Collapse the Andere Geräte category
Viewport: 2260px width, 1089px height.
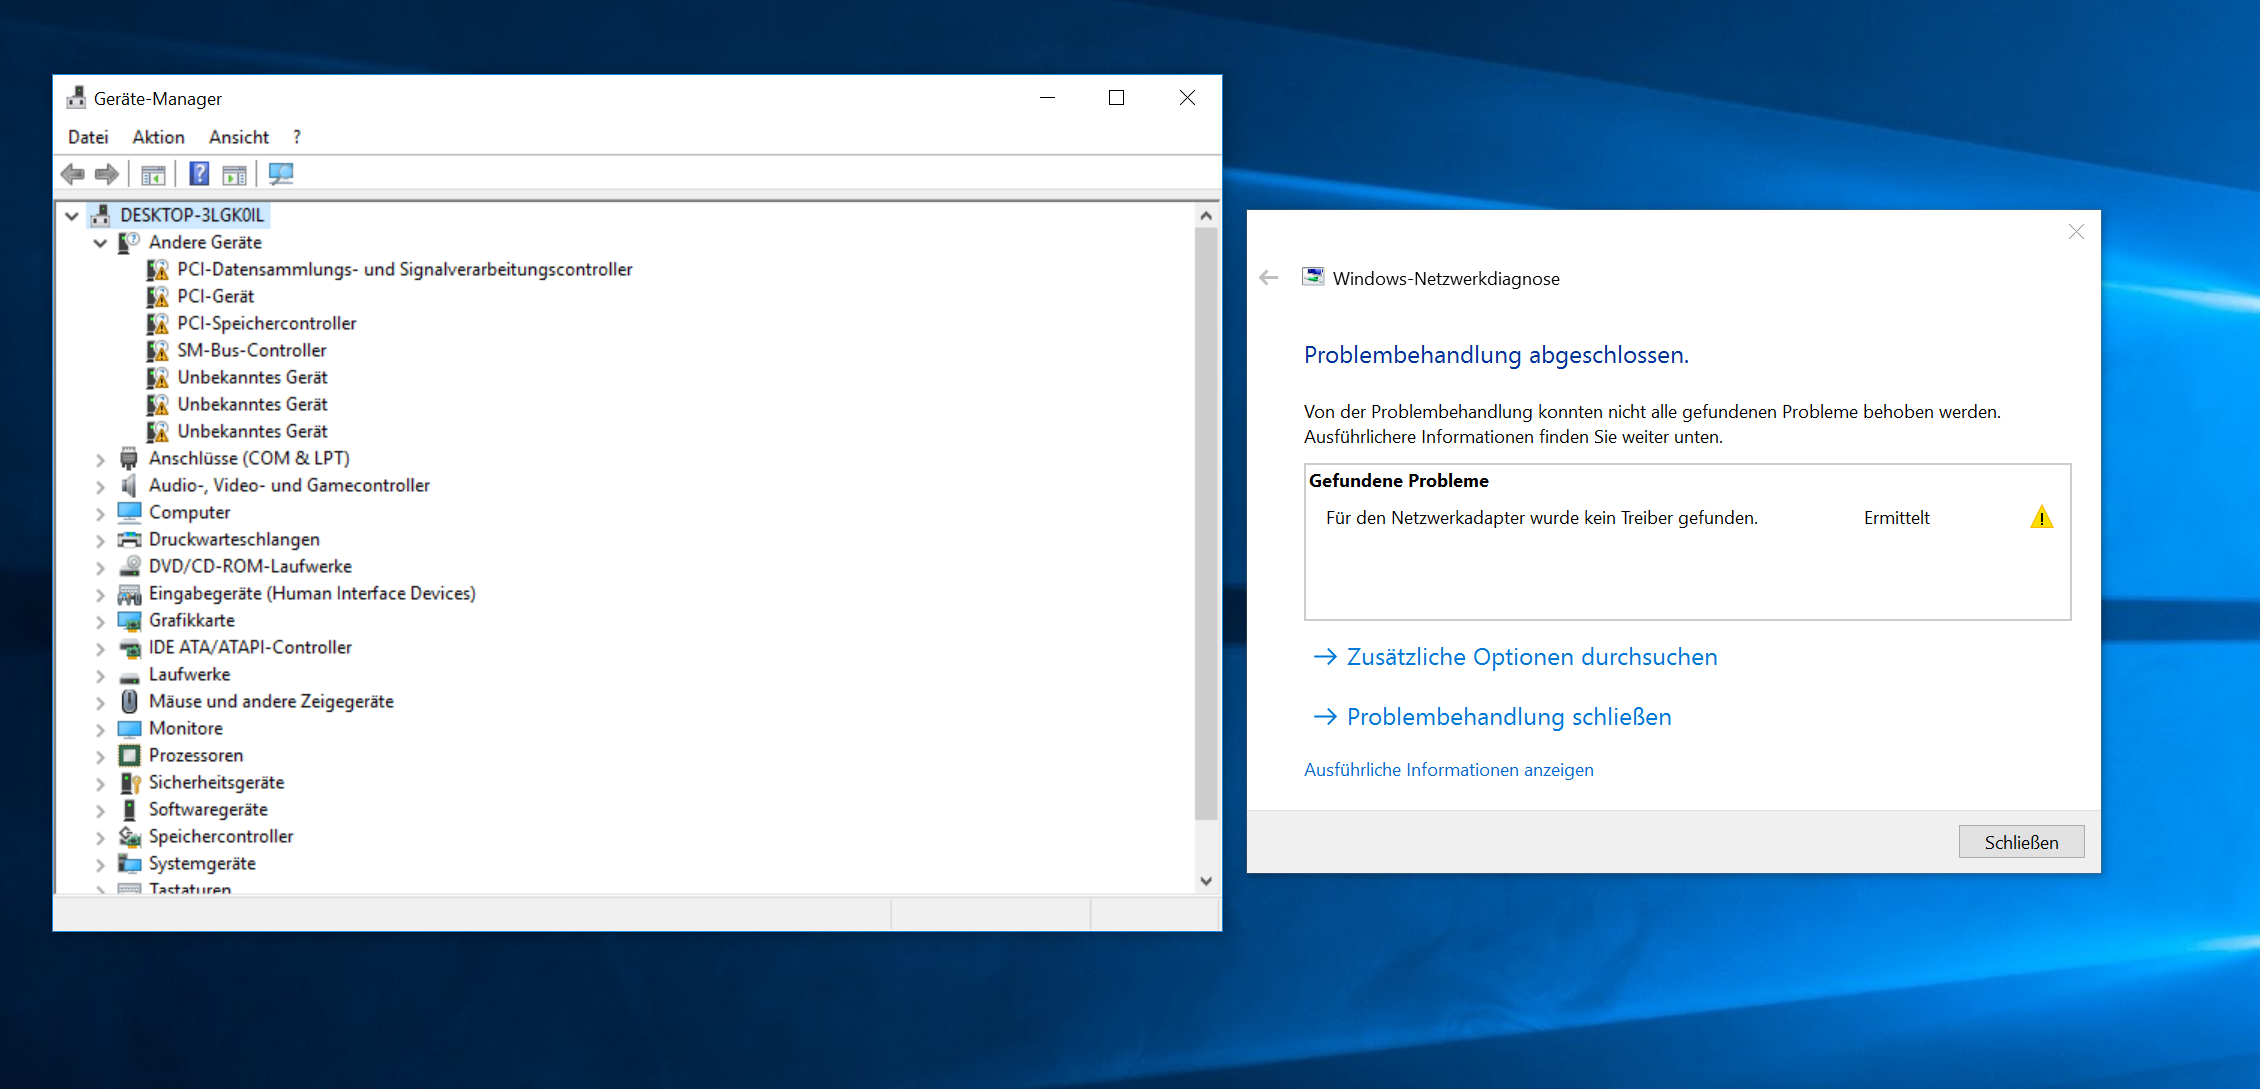click(x=100, y=243)
